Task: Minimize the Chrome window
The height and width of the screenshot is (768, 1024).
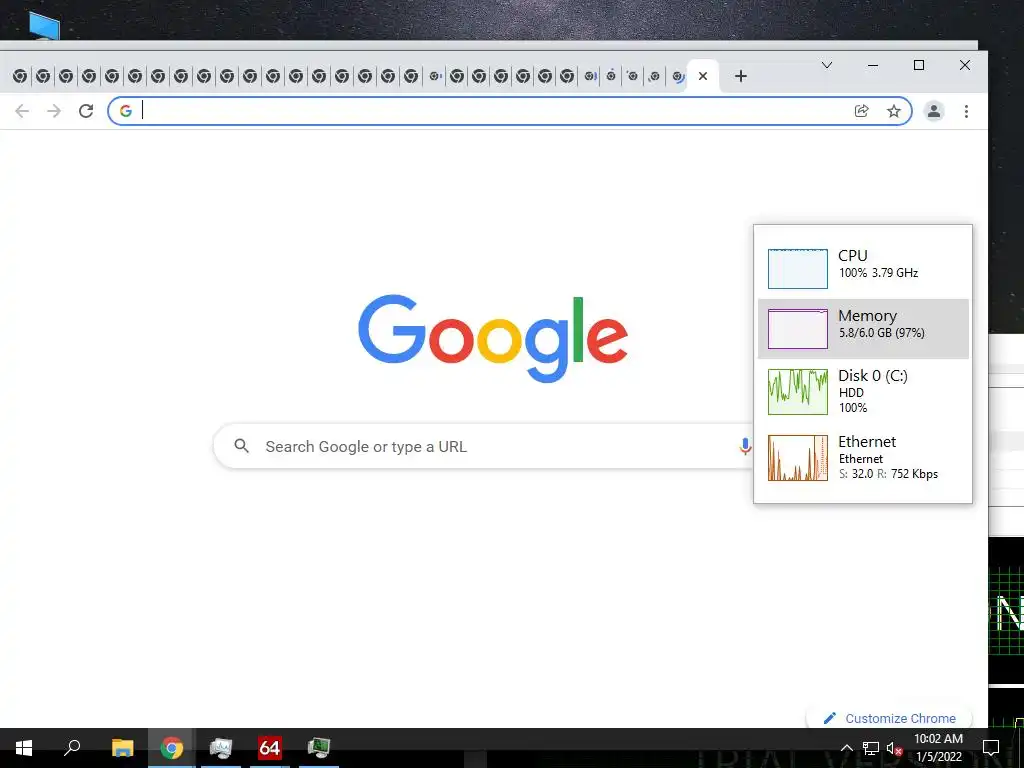Action: click(873, 65)
